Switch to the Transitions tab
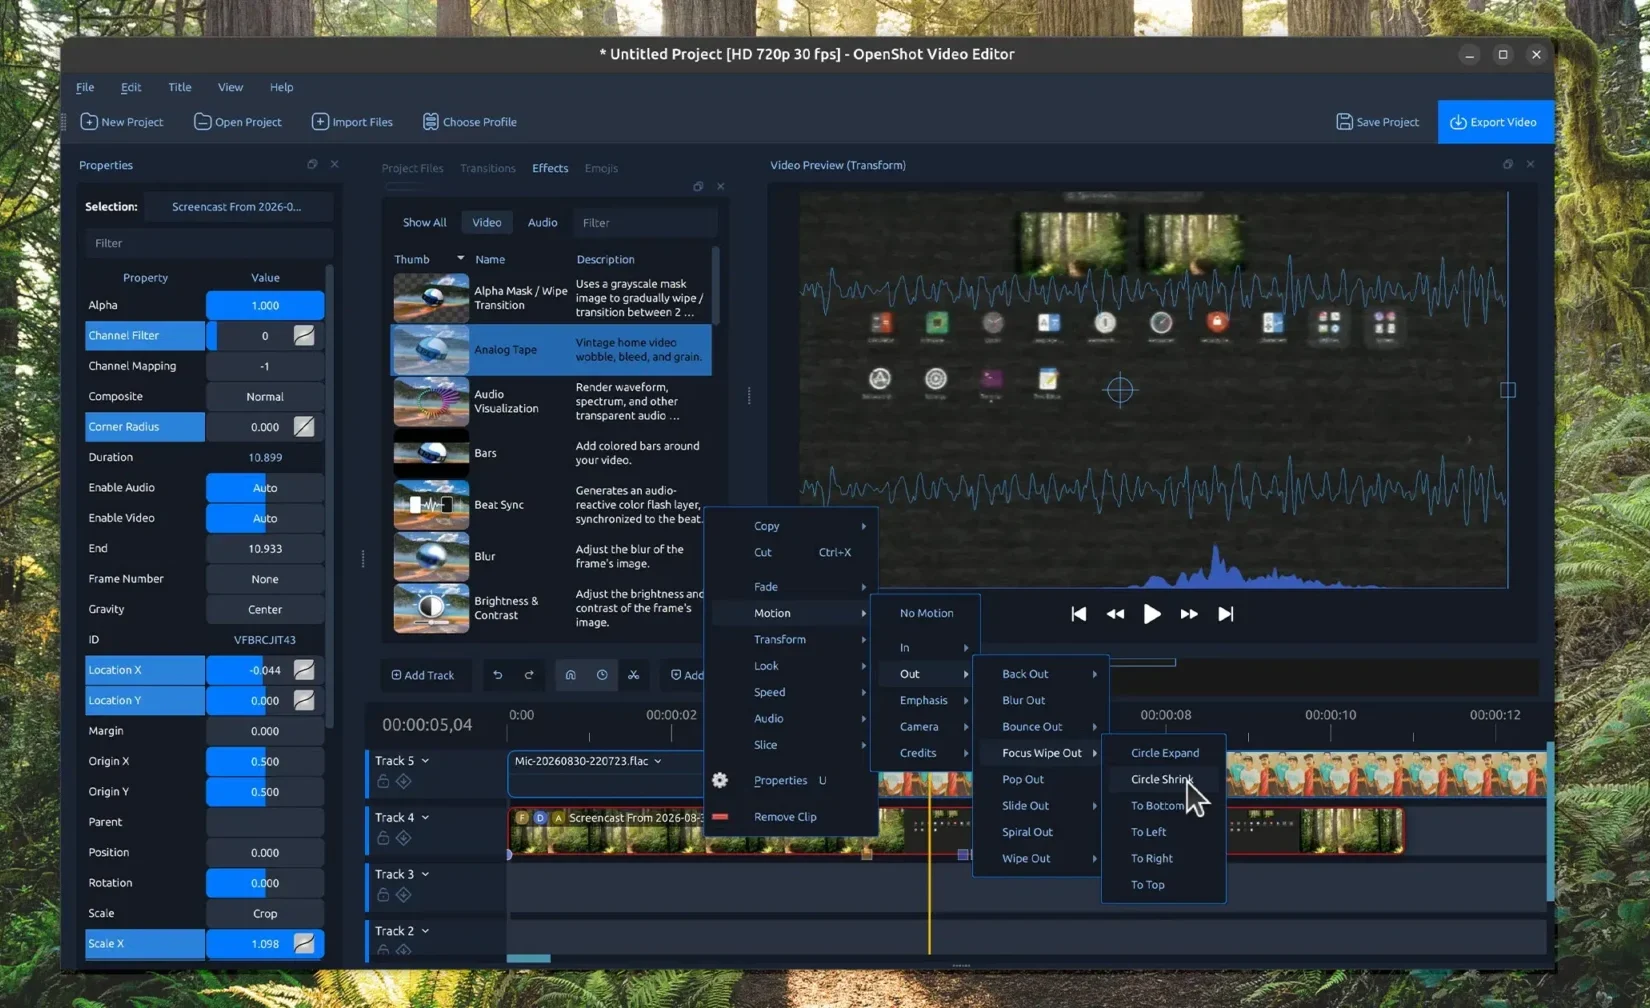The height and width of the screenshot is (1008, 1650). [x=487, y=168]
